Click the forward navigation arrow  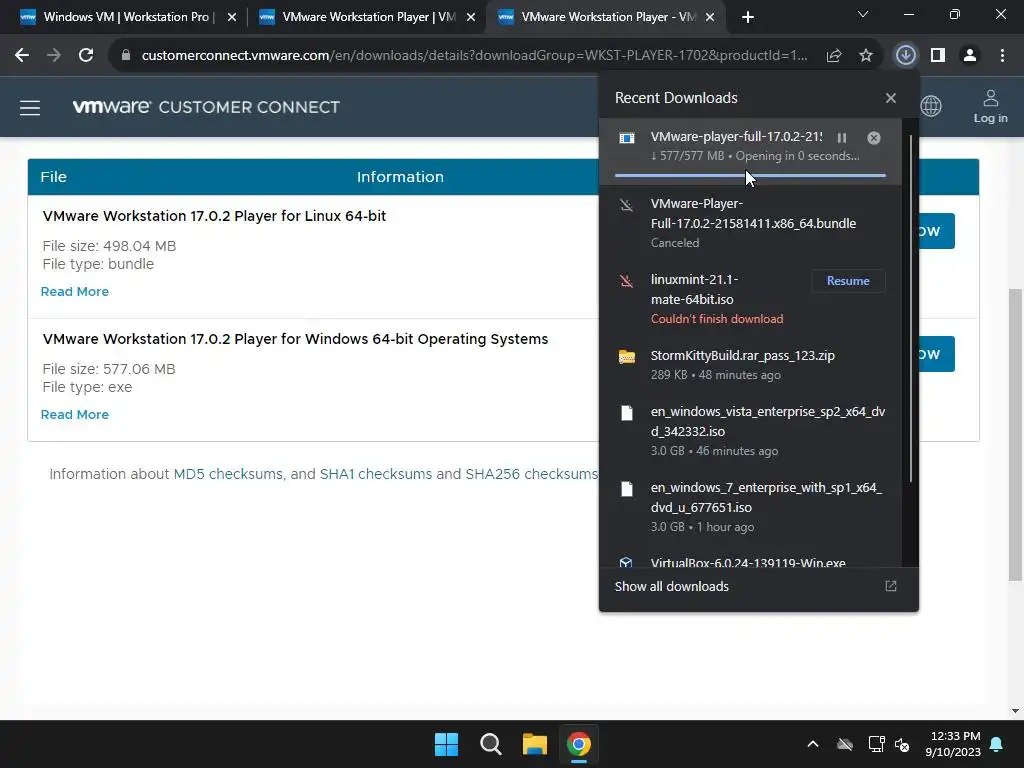(x=54, y=56)
